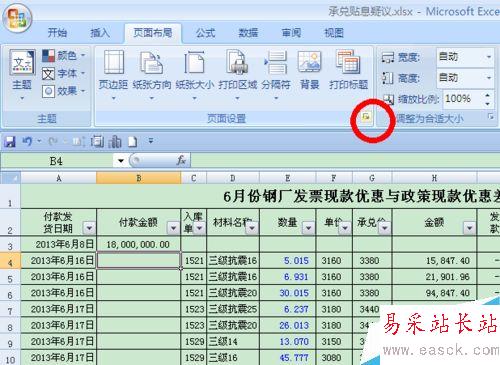
Task: Select row 4 header
Action: (10, 261)
